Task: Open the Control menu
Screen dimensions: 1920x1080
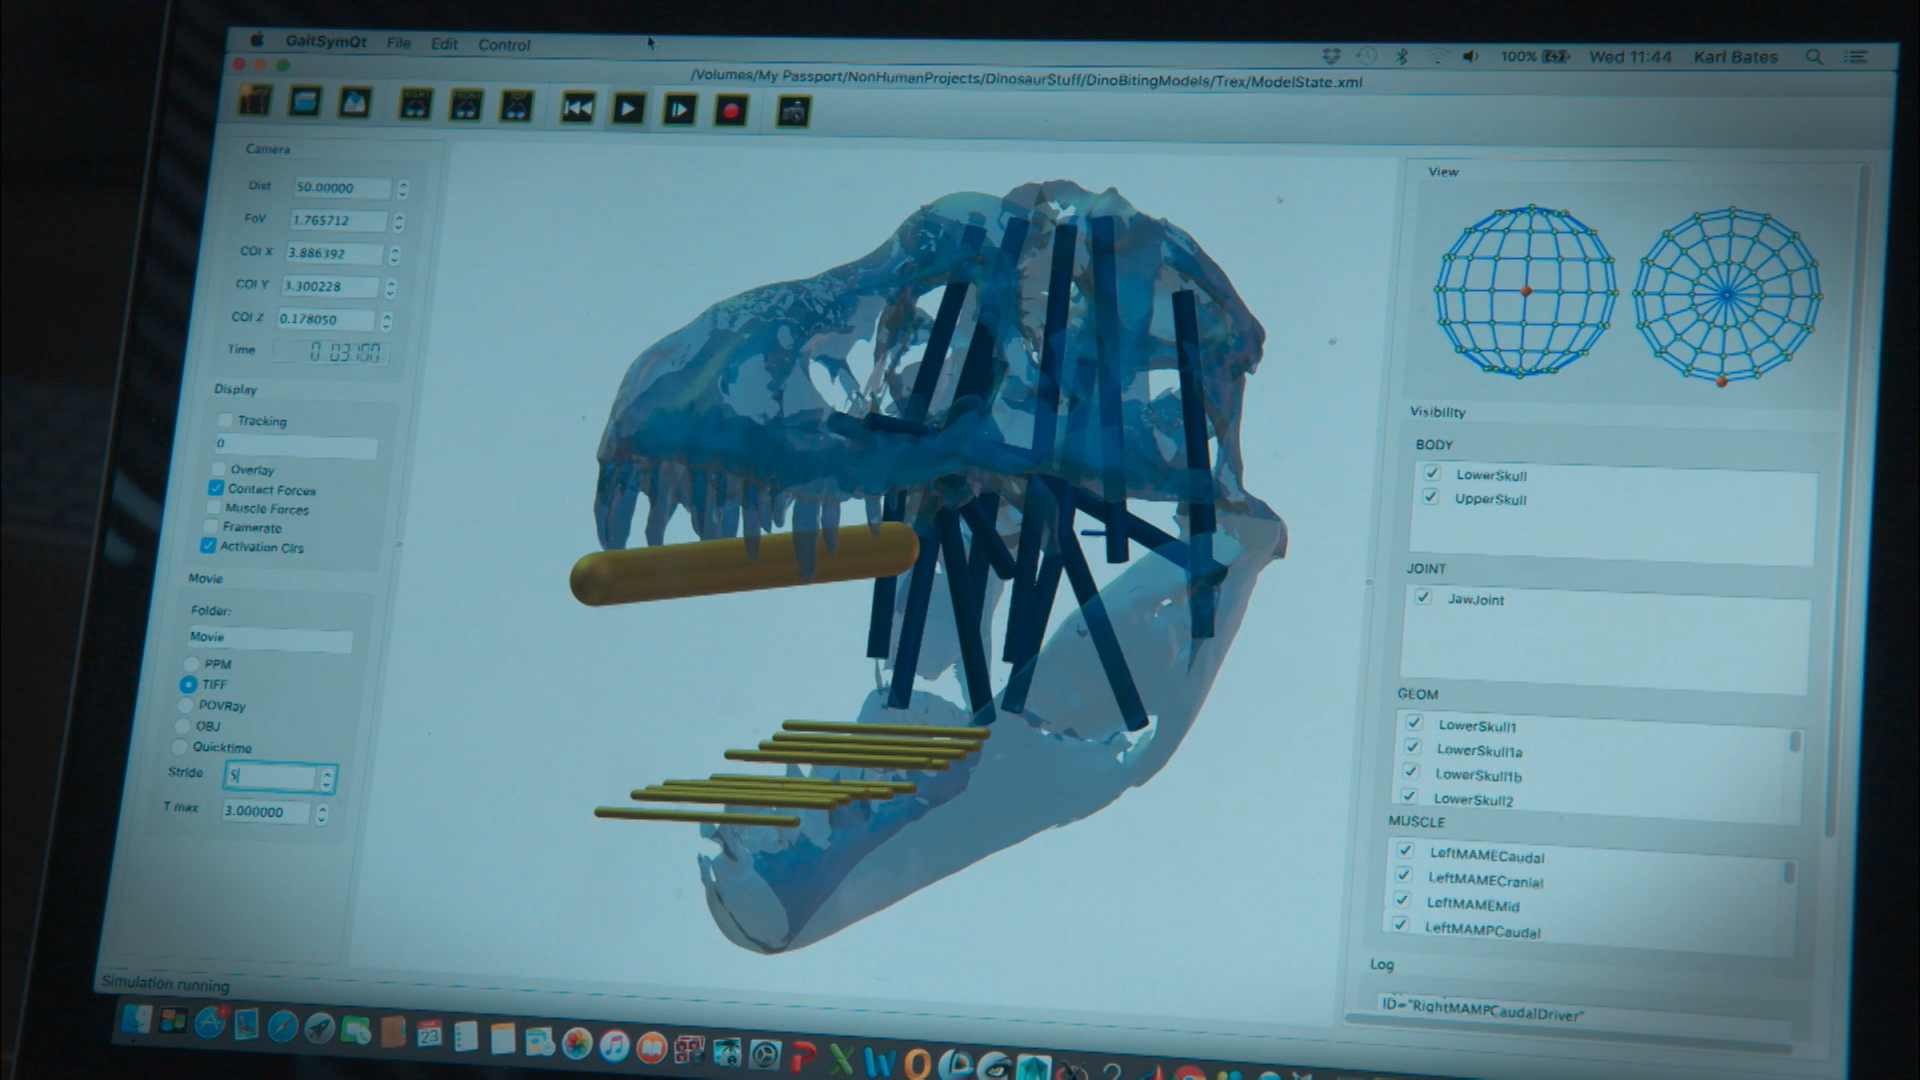Action: [504, 45]
